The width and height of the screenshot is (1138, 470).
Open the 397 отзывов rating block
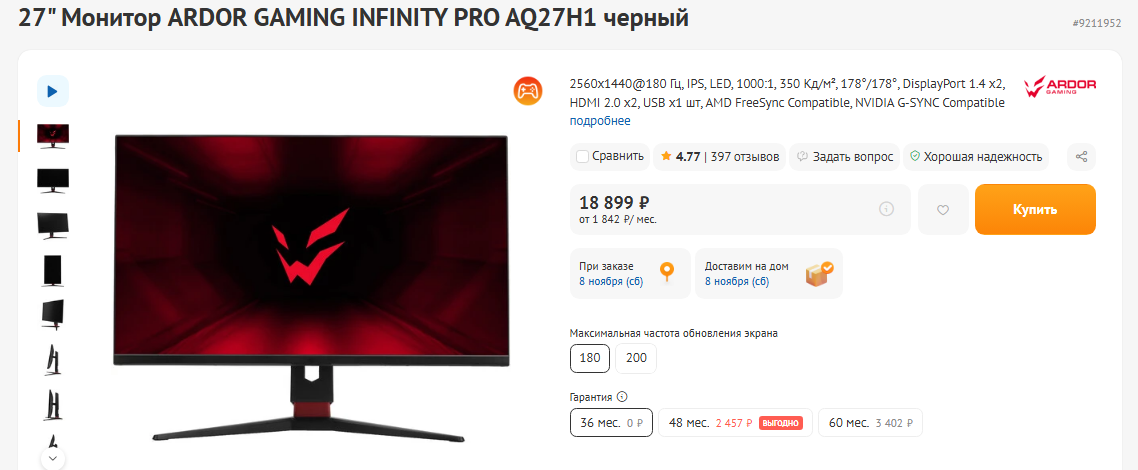click(719, 157)
